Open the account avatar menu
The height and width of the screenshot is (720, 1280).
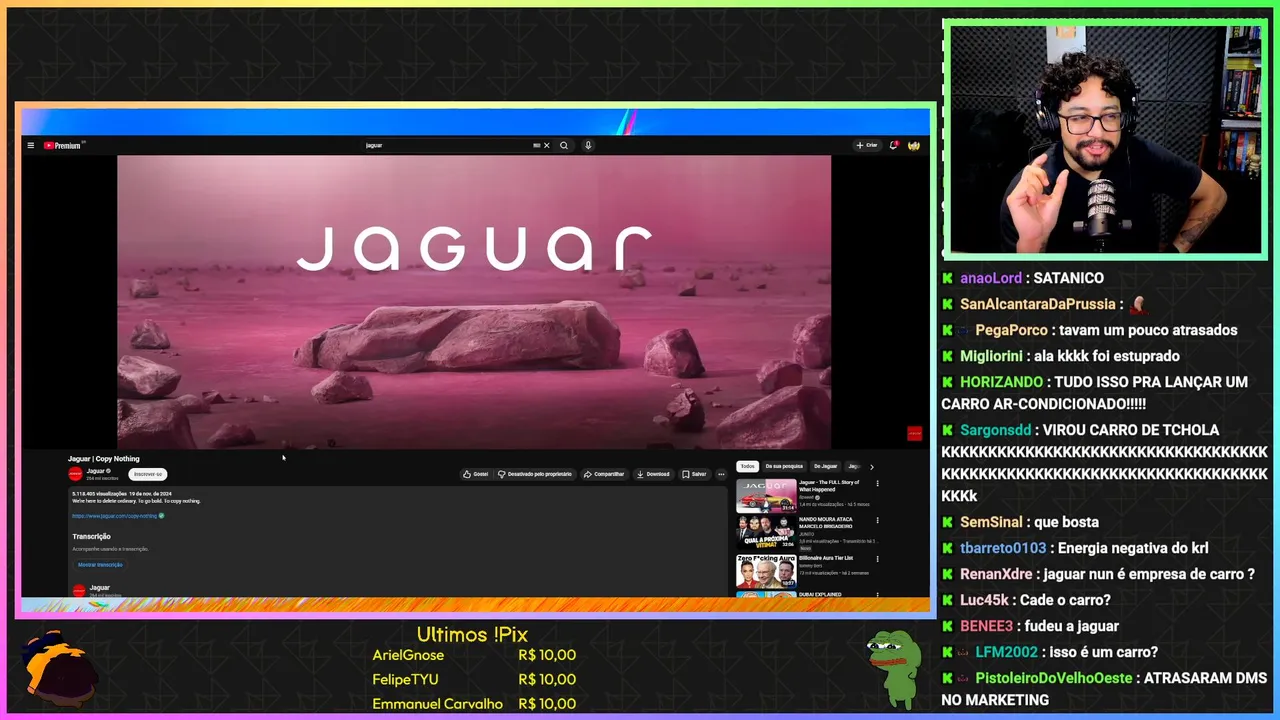pos(914,146)
